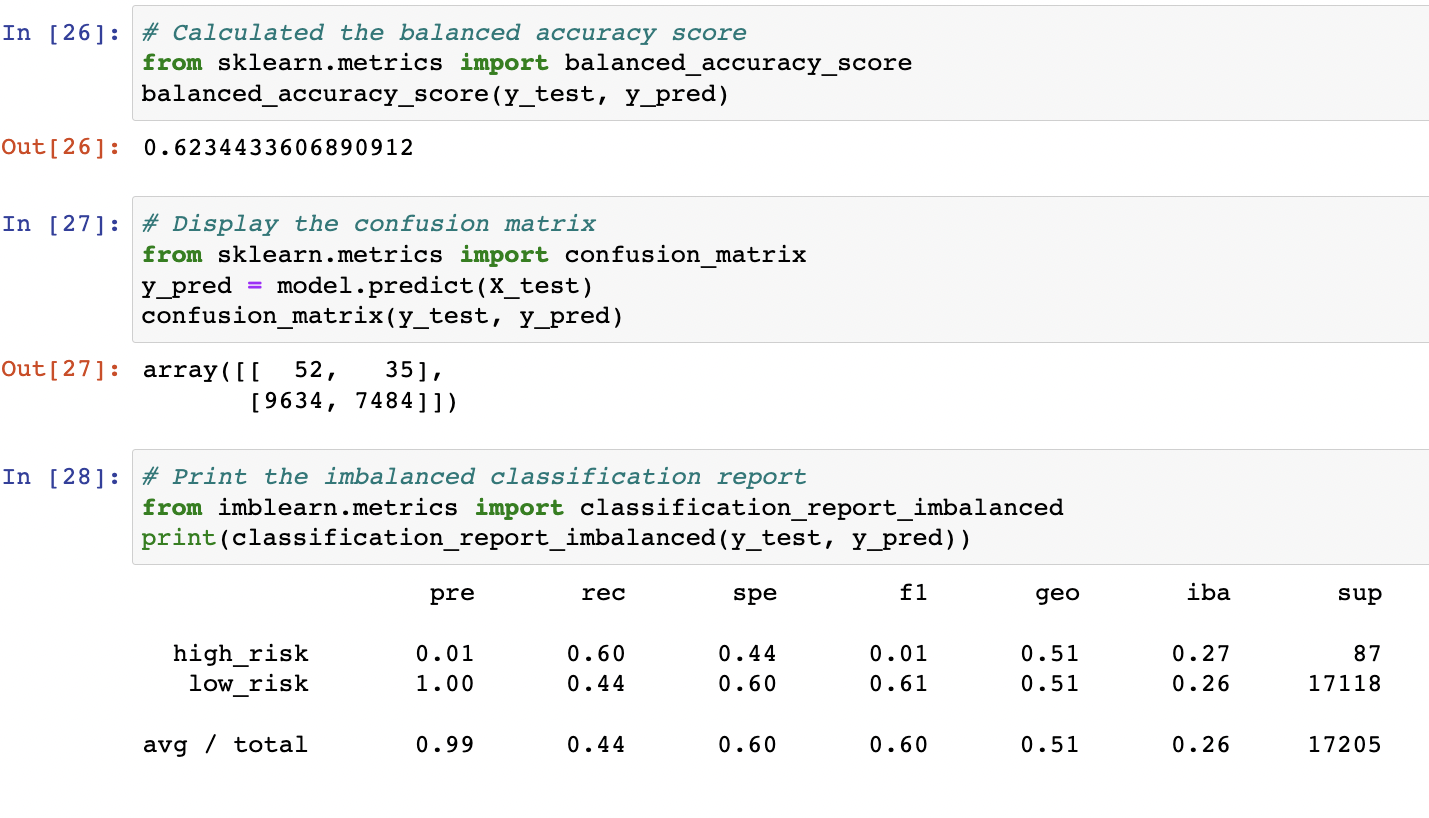The width and height of the screenshot is (1429, 818).
Task: Click the total support value 17205
Action: (x=1345, y=745)
